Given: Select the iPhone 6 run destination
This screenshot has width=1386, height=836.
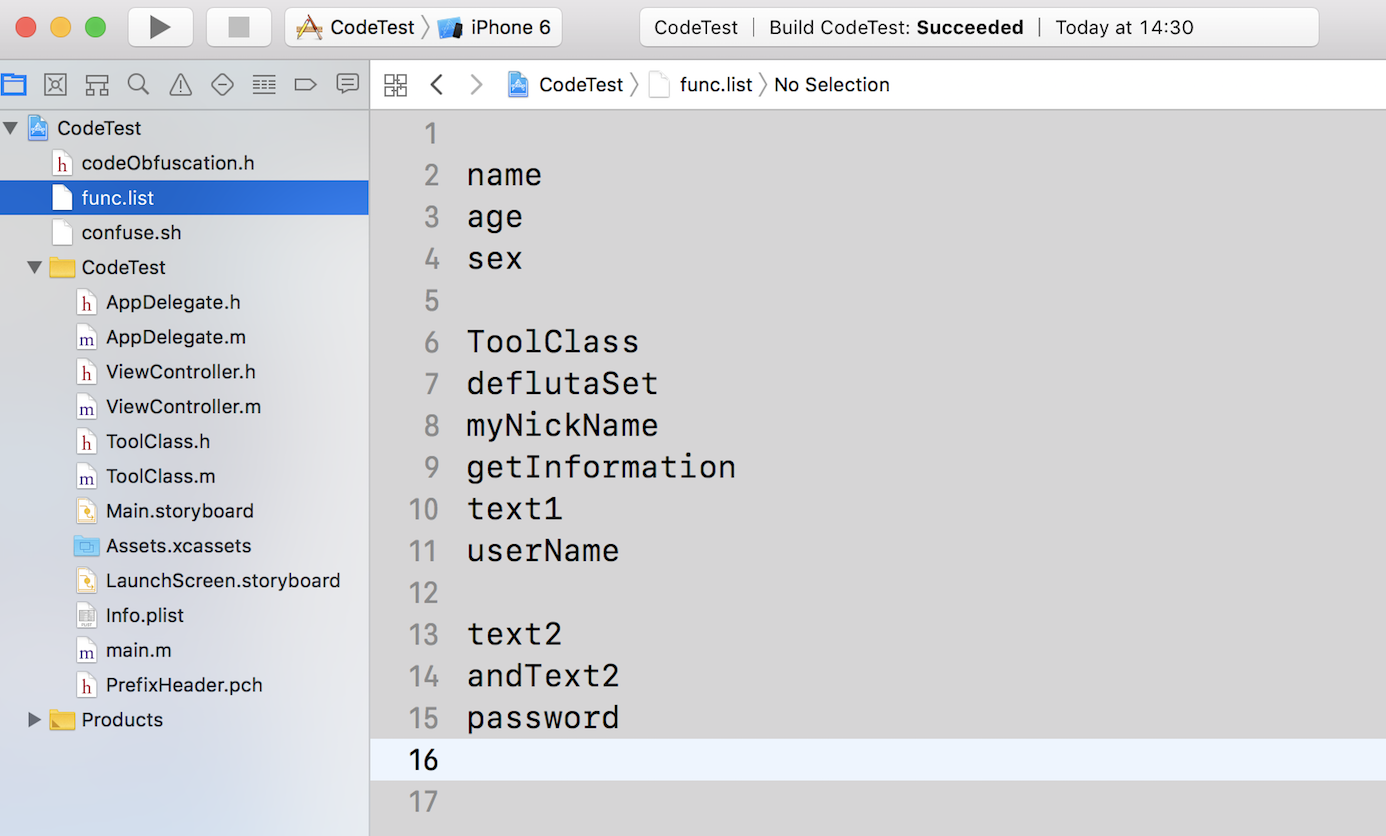Looking at the screenshot, I should click(497, 27).
